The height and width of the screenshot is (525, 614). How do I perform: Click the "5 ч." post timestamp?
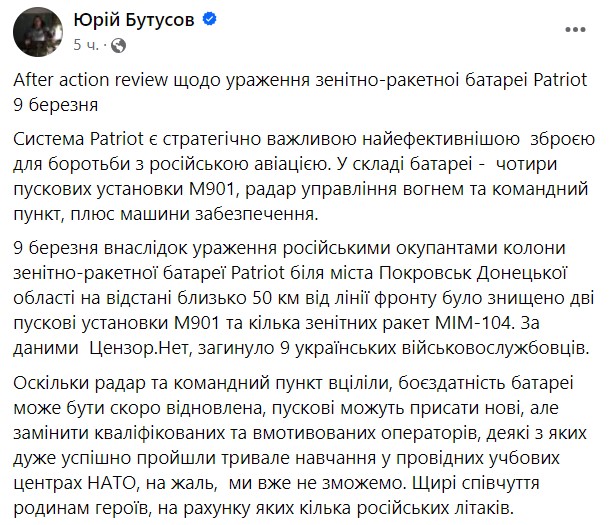pos(85,45)
